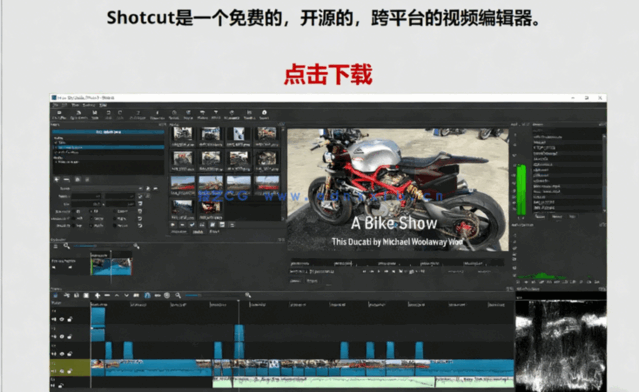Viewport: 639px width, 392px height.
Task: Click the timeline Lift up-arrow icon
Action: [x=117, y=295]
